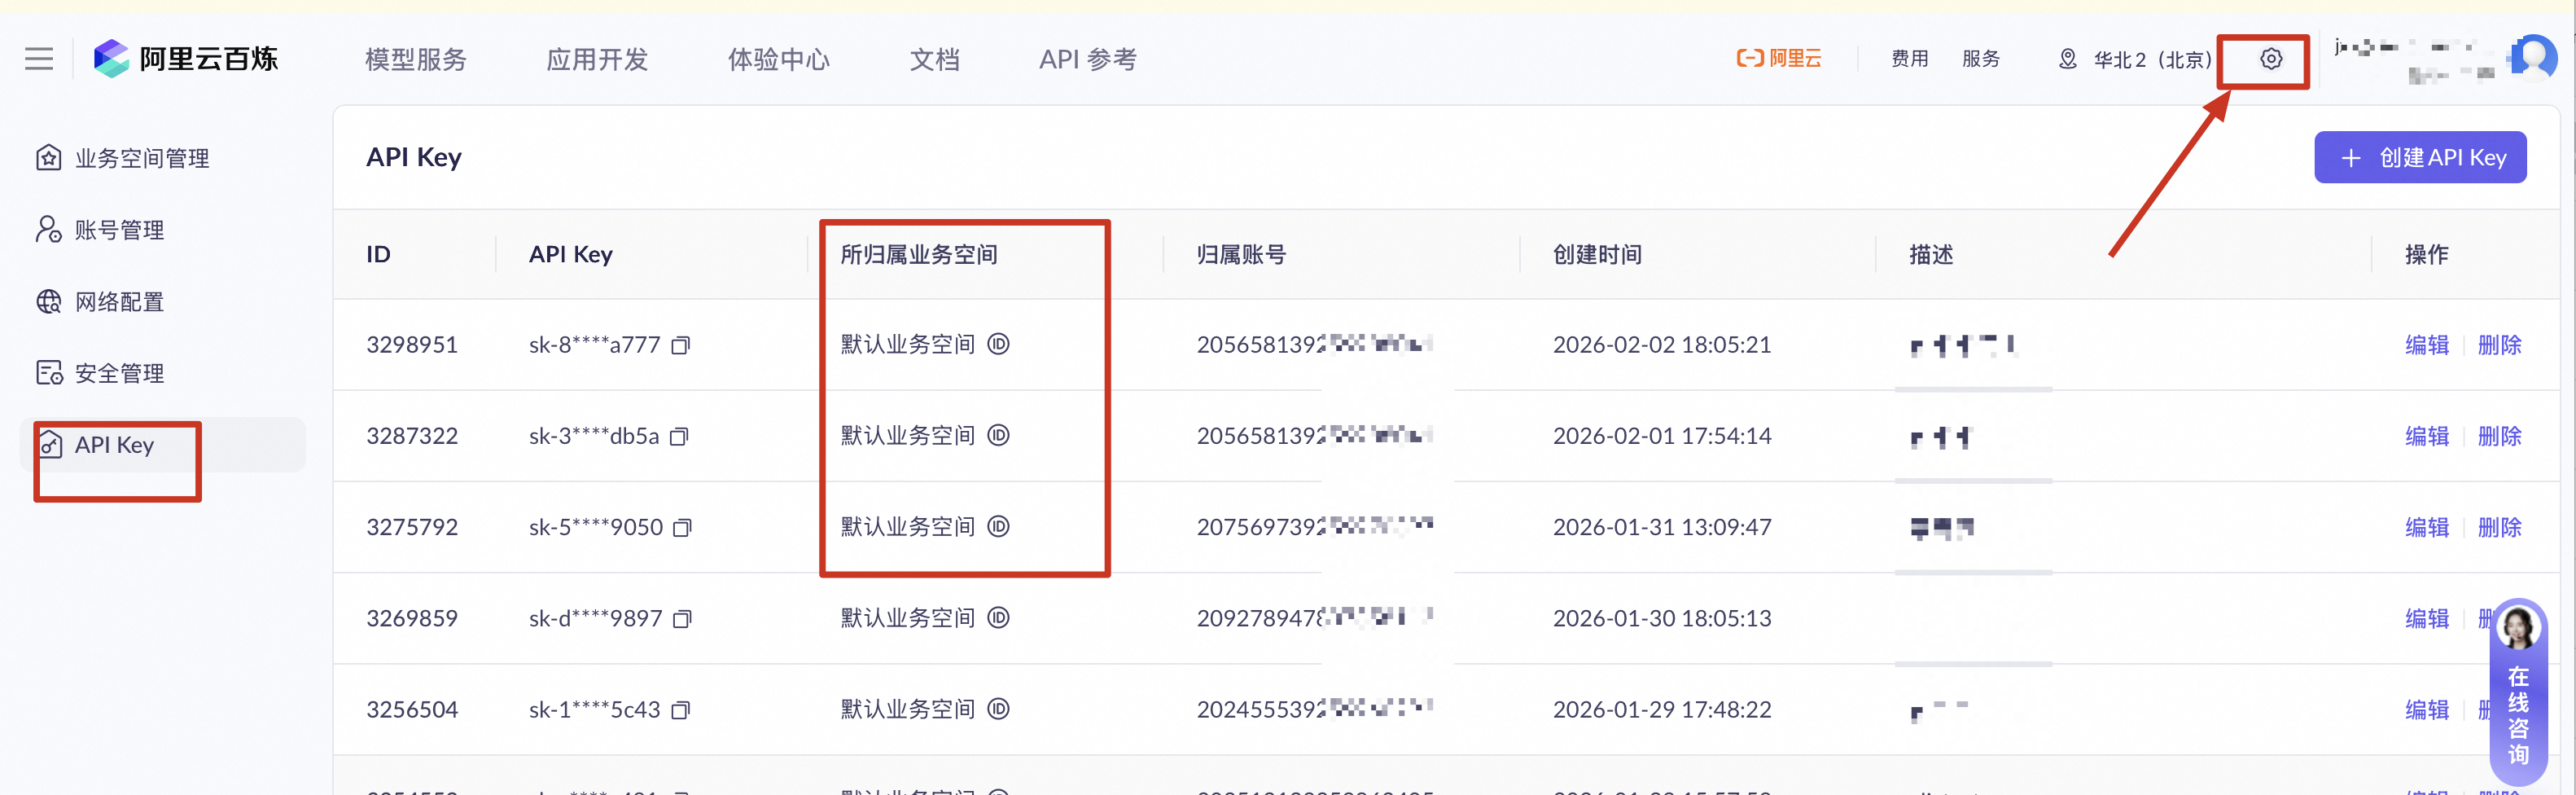Edit API key with ID 3269859
The height and width of the screenshot is (795, 2576).
click(2427, 618)
